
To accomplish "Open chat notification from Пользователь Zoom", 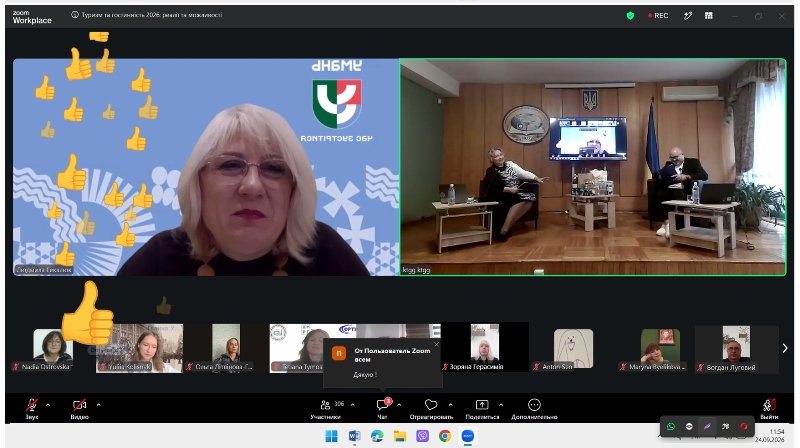I will (x=383, y=363).
